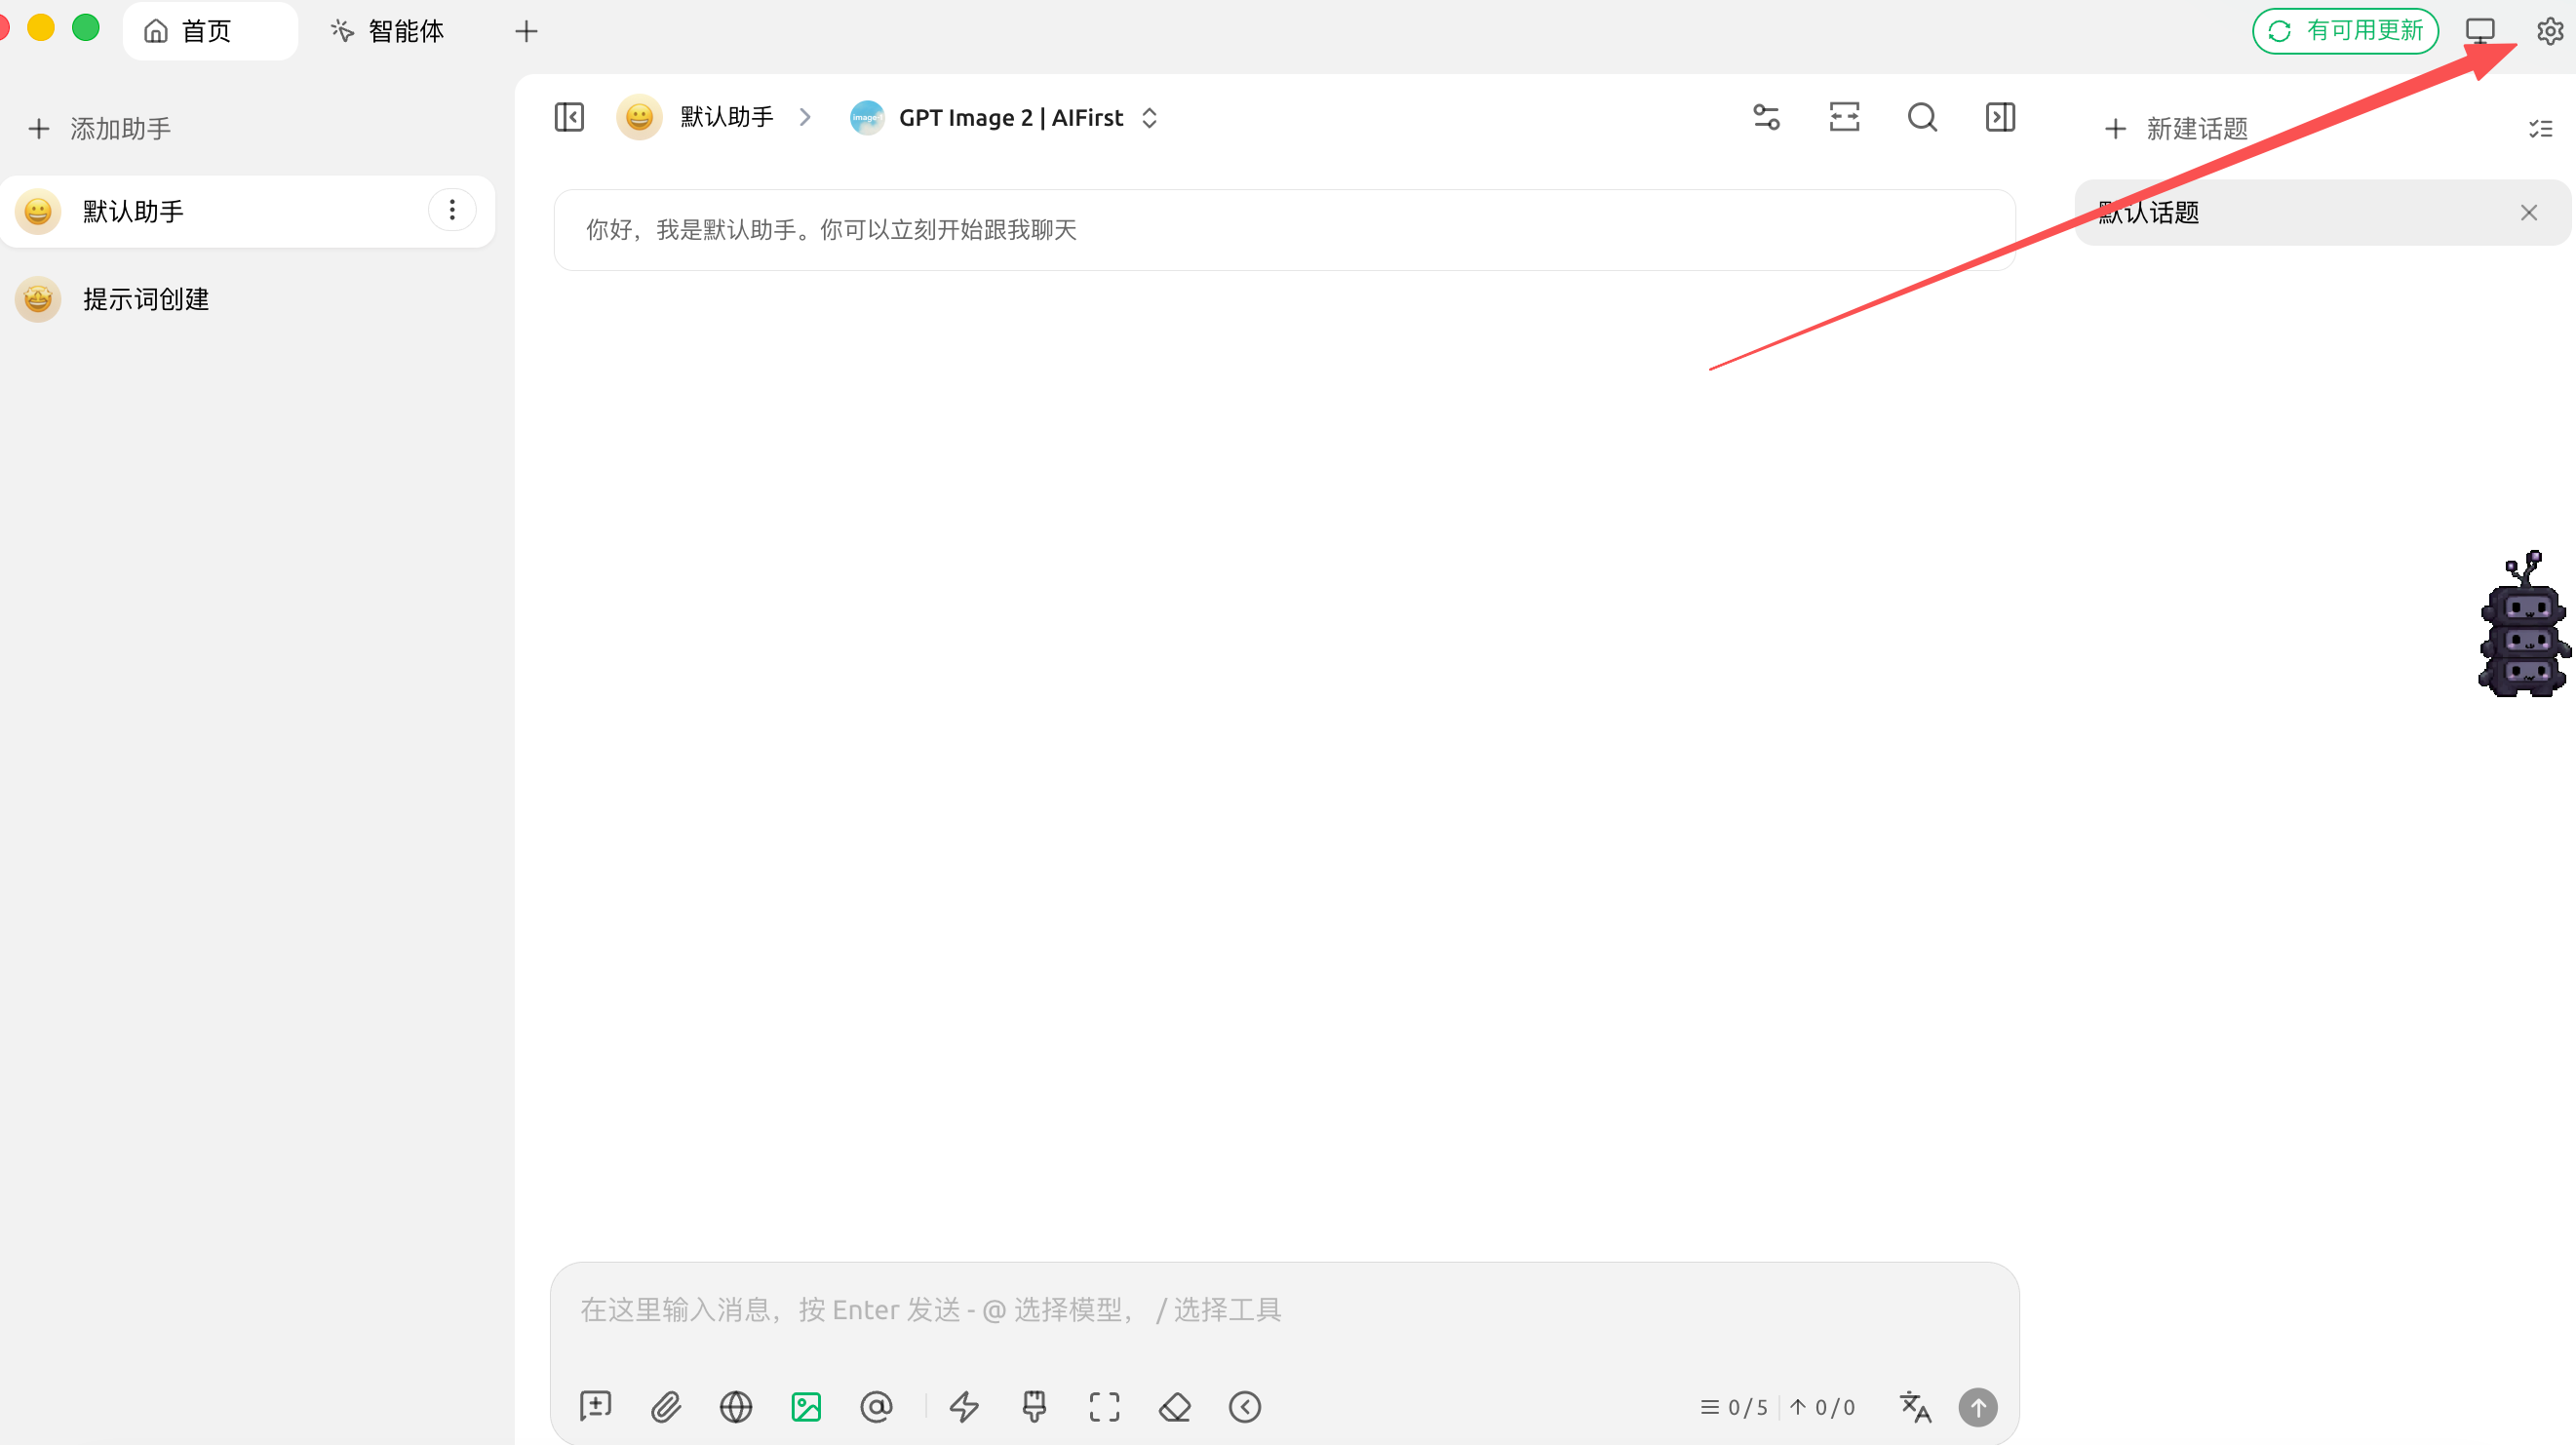Click the new topic chat icon in input toolbar
This screenshot has height=1445, width=2576.
pos(595,1407)
